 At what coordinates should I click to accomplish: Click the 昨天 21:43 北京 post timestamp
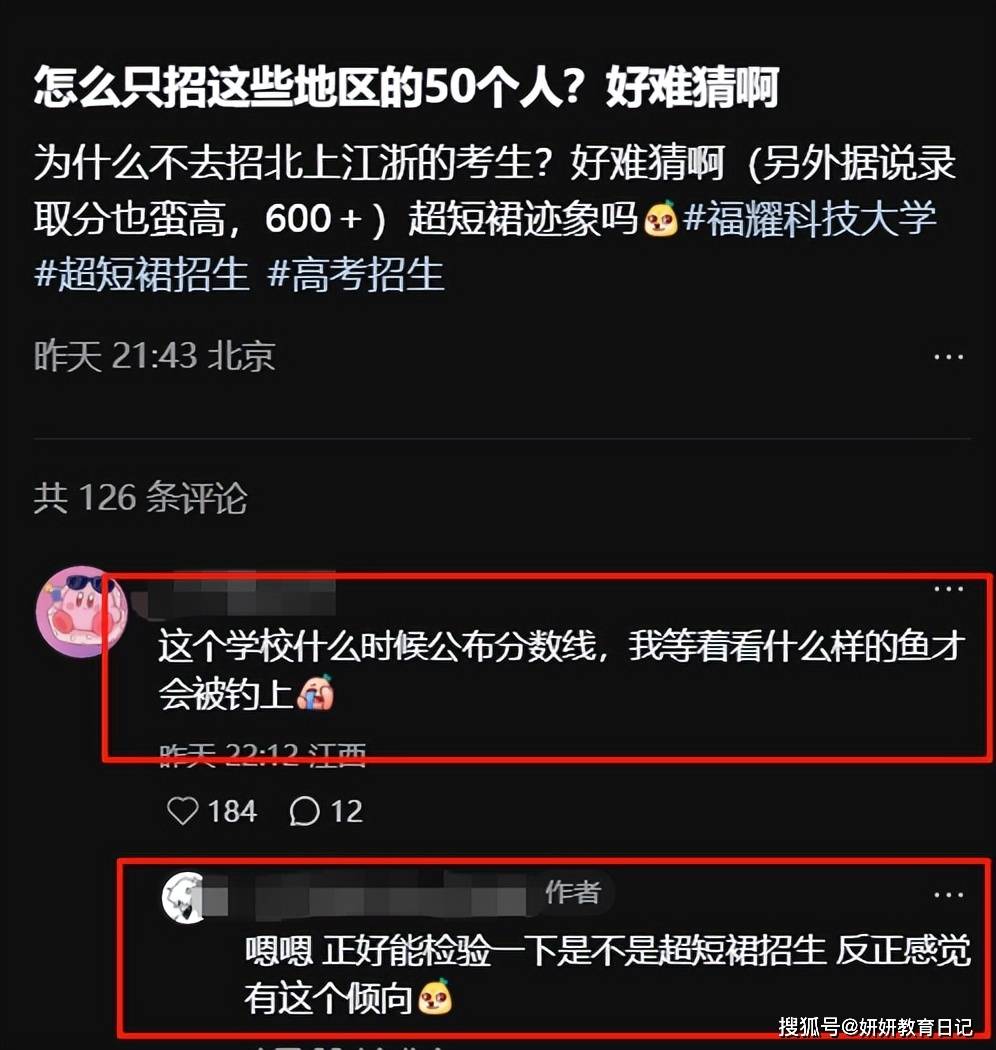point(155,356)
